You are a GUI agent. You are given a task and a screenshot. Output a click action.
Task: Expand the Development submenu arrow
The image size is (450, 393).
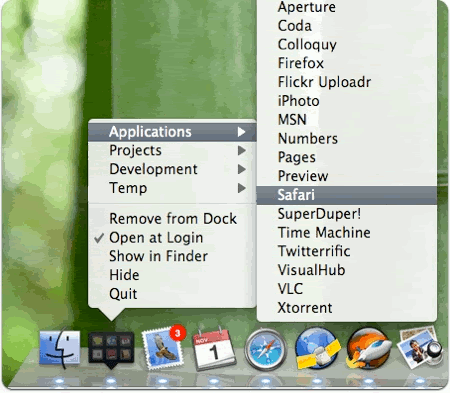(x=242, y=169)
